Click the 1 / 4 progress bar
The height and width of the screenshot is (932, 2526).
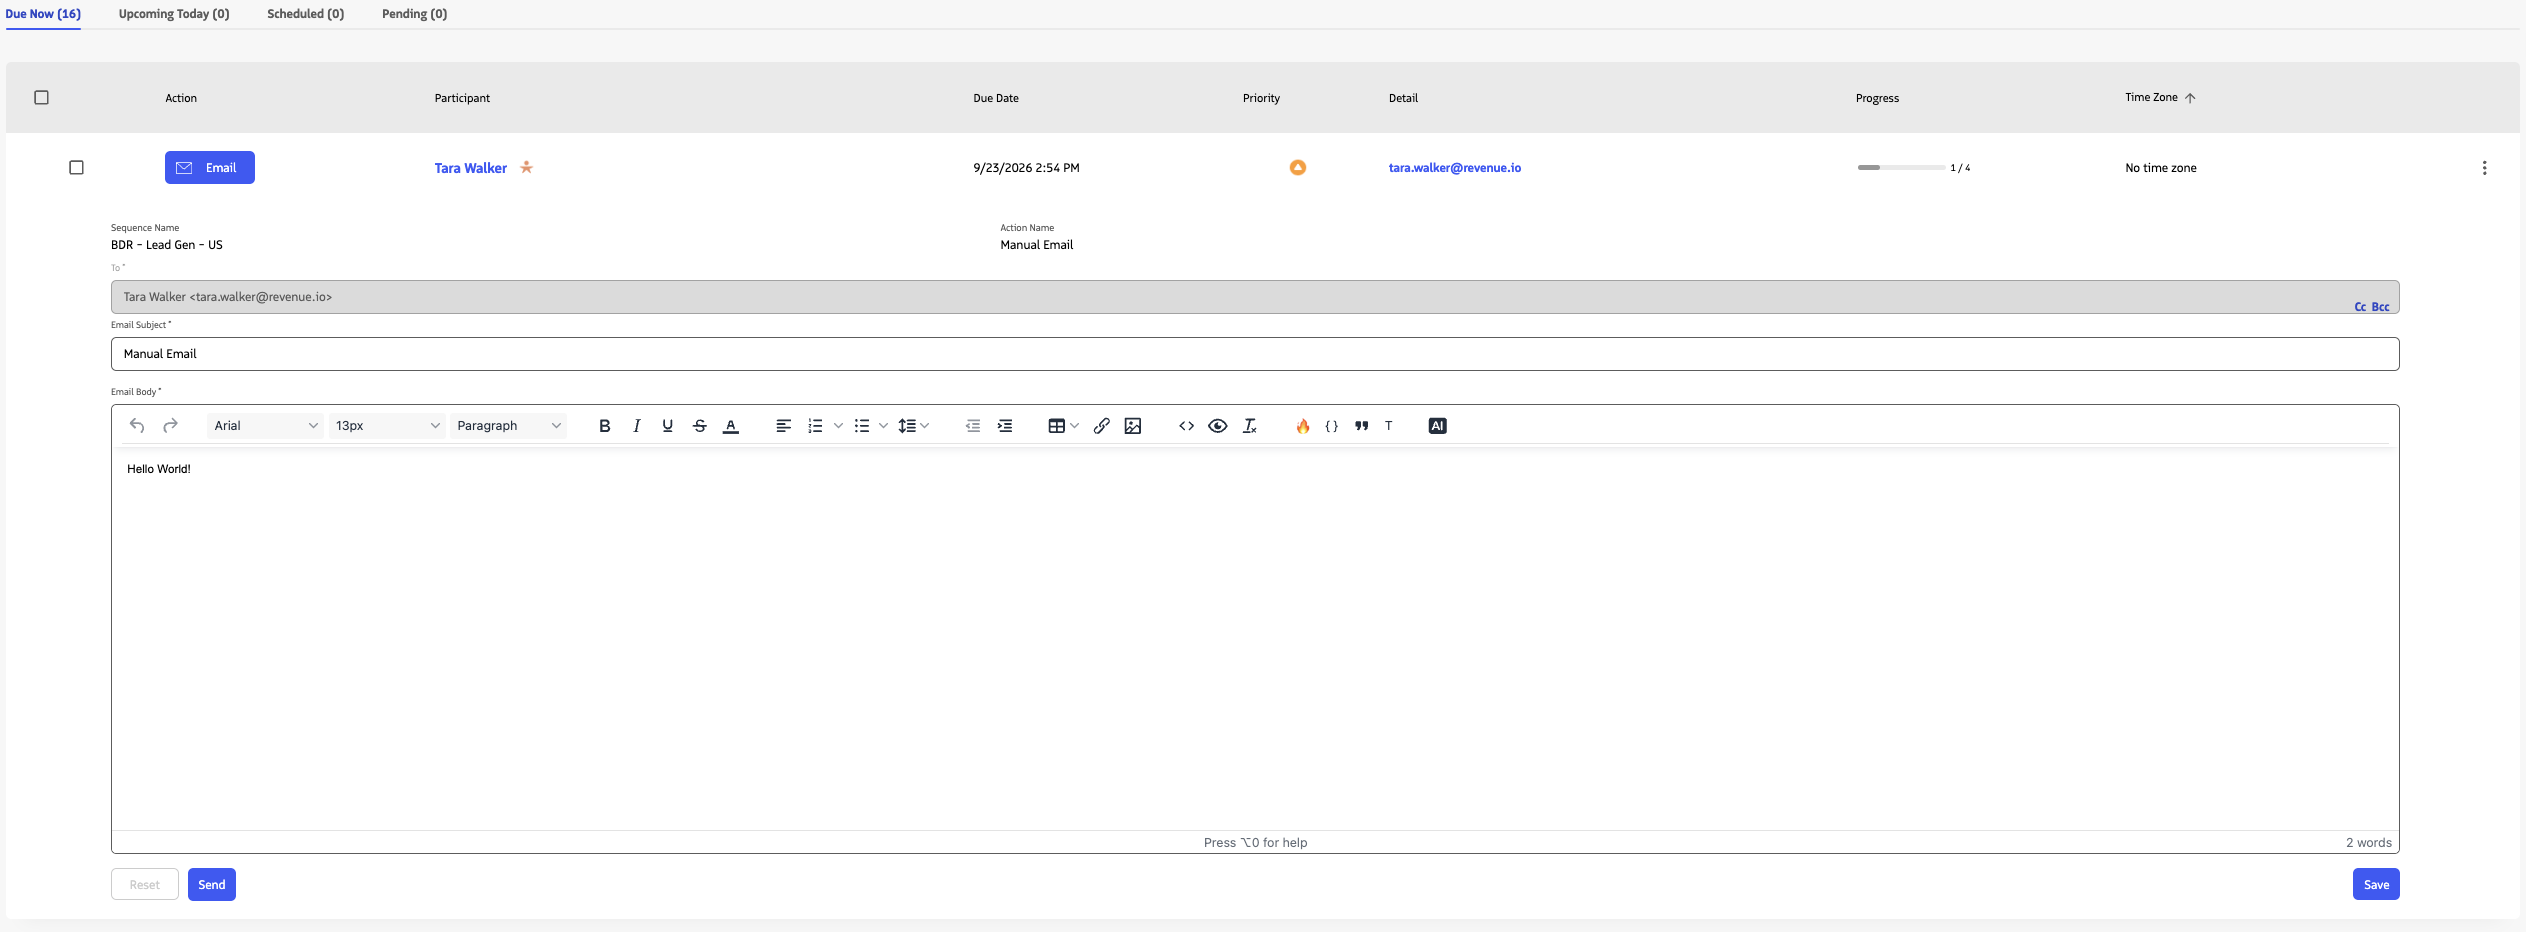click(1901, 168)
